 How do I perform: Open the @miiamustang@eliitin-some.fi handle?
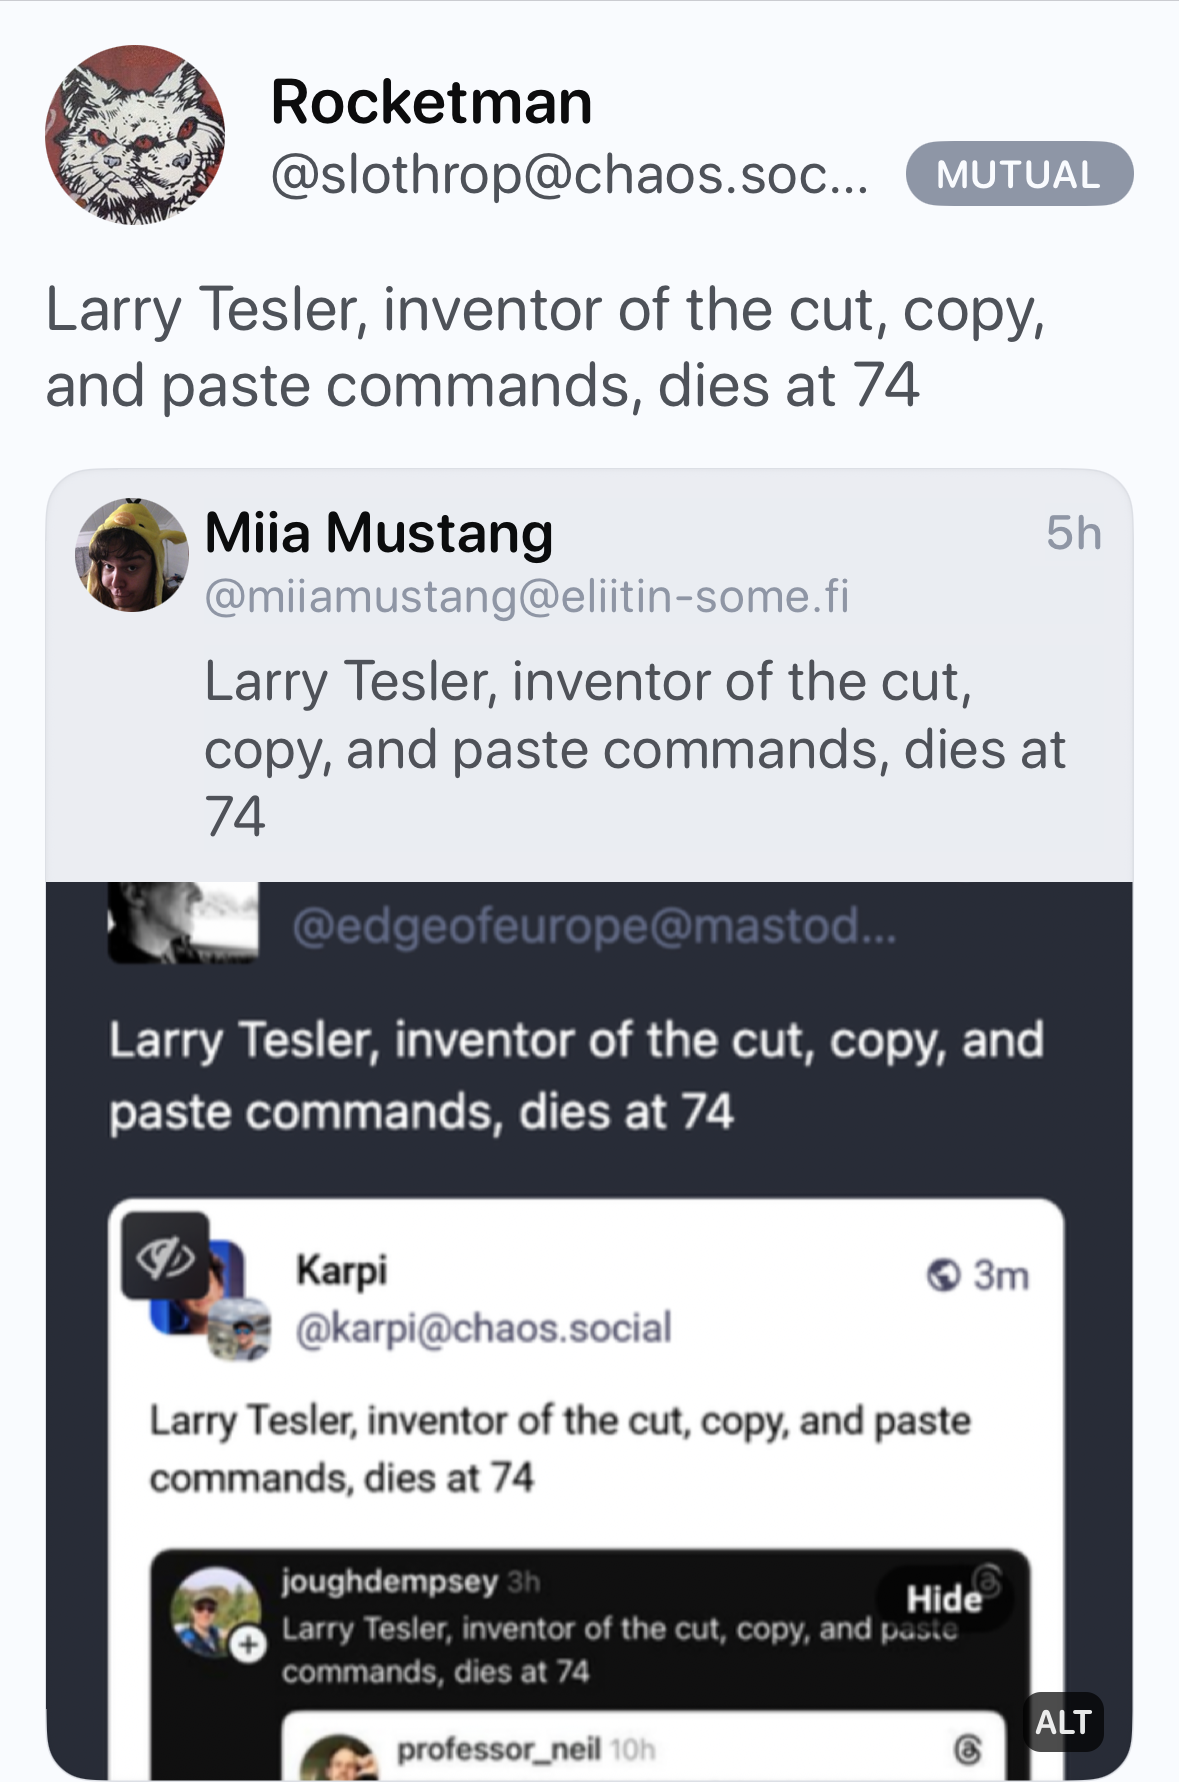coord(526,597)
